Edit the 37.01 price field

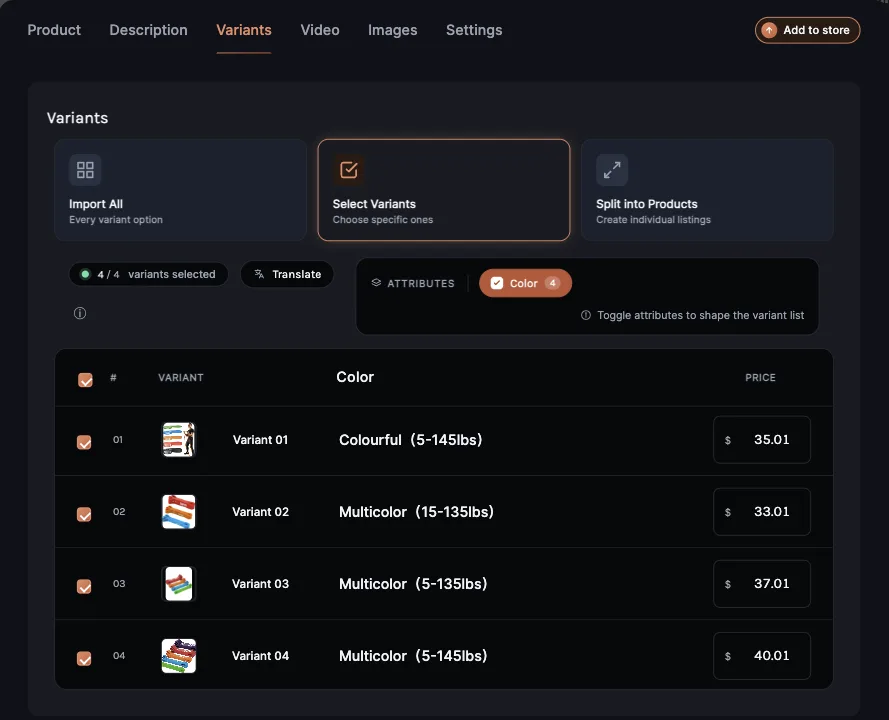761,583
